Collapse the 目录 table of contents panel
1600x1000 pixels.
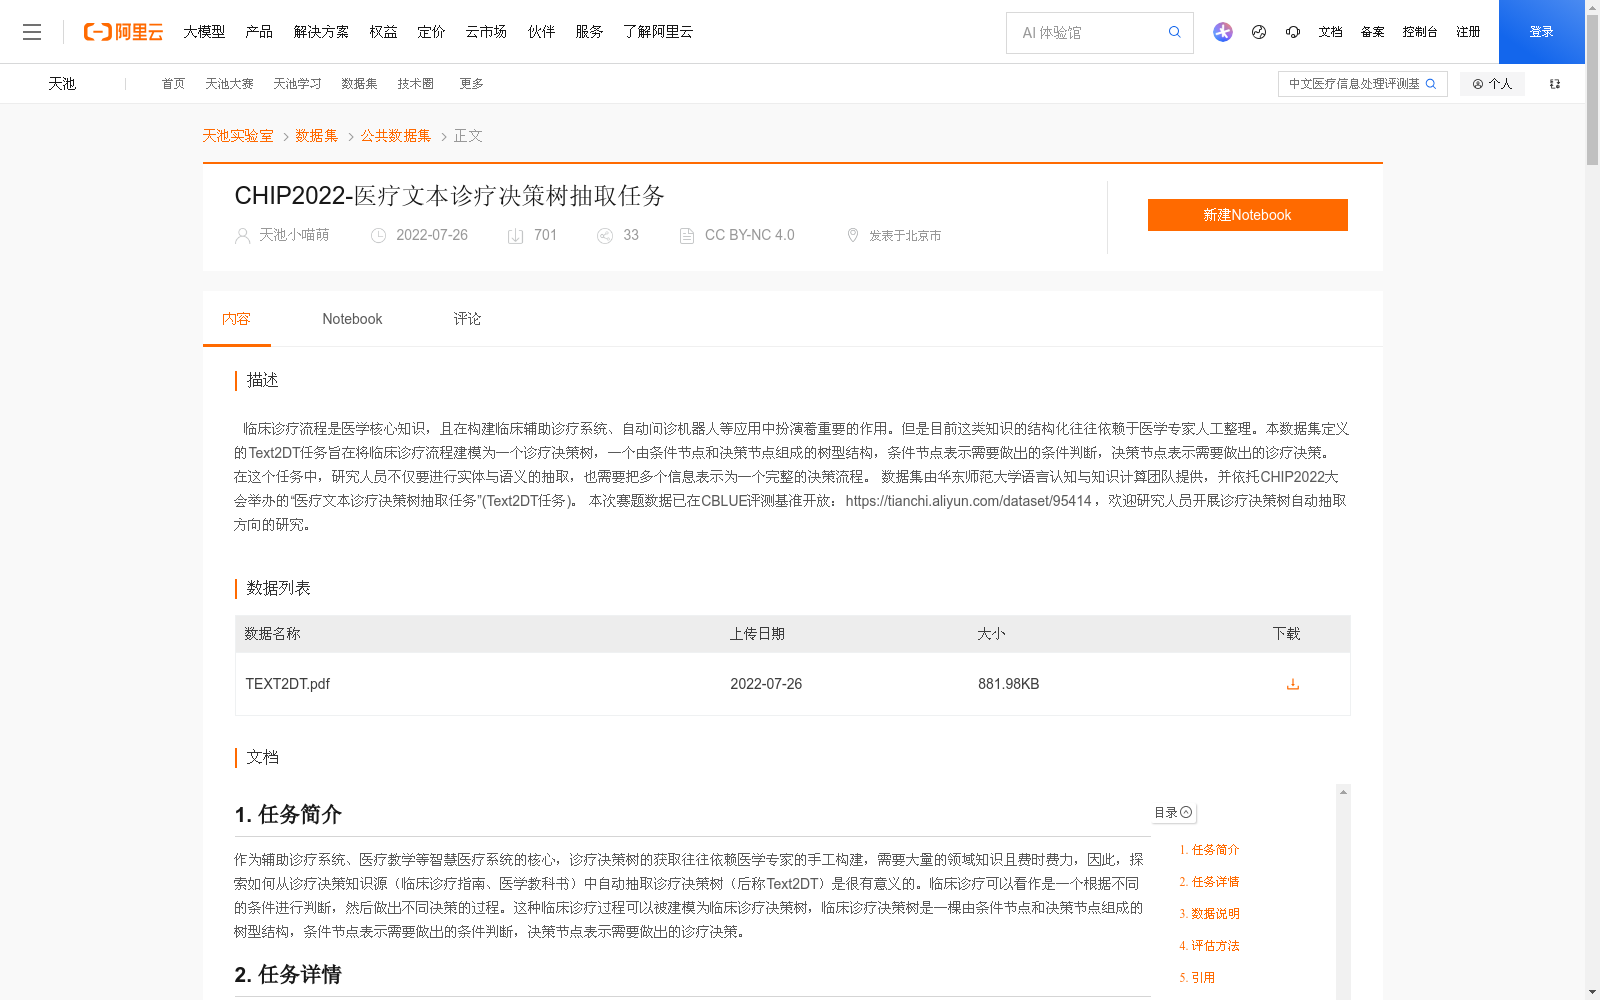1186,813
